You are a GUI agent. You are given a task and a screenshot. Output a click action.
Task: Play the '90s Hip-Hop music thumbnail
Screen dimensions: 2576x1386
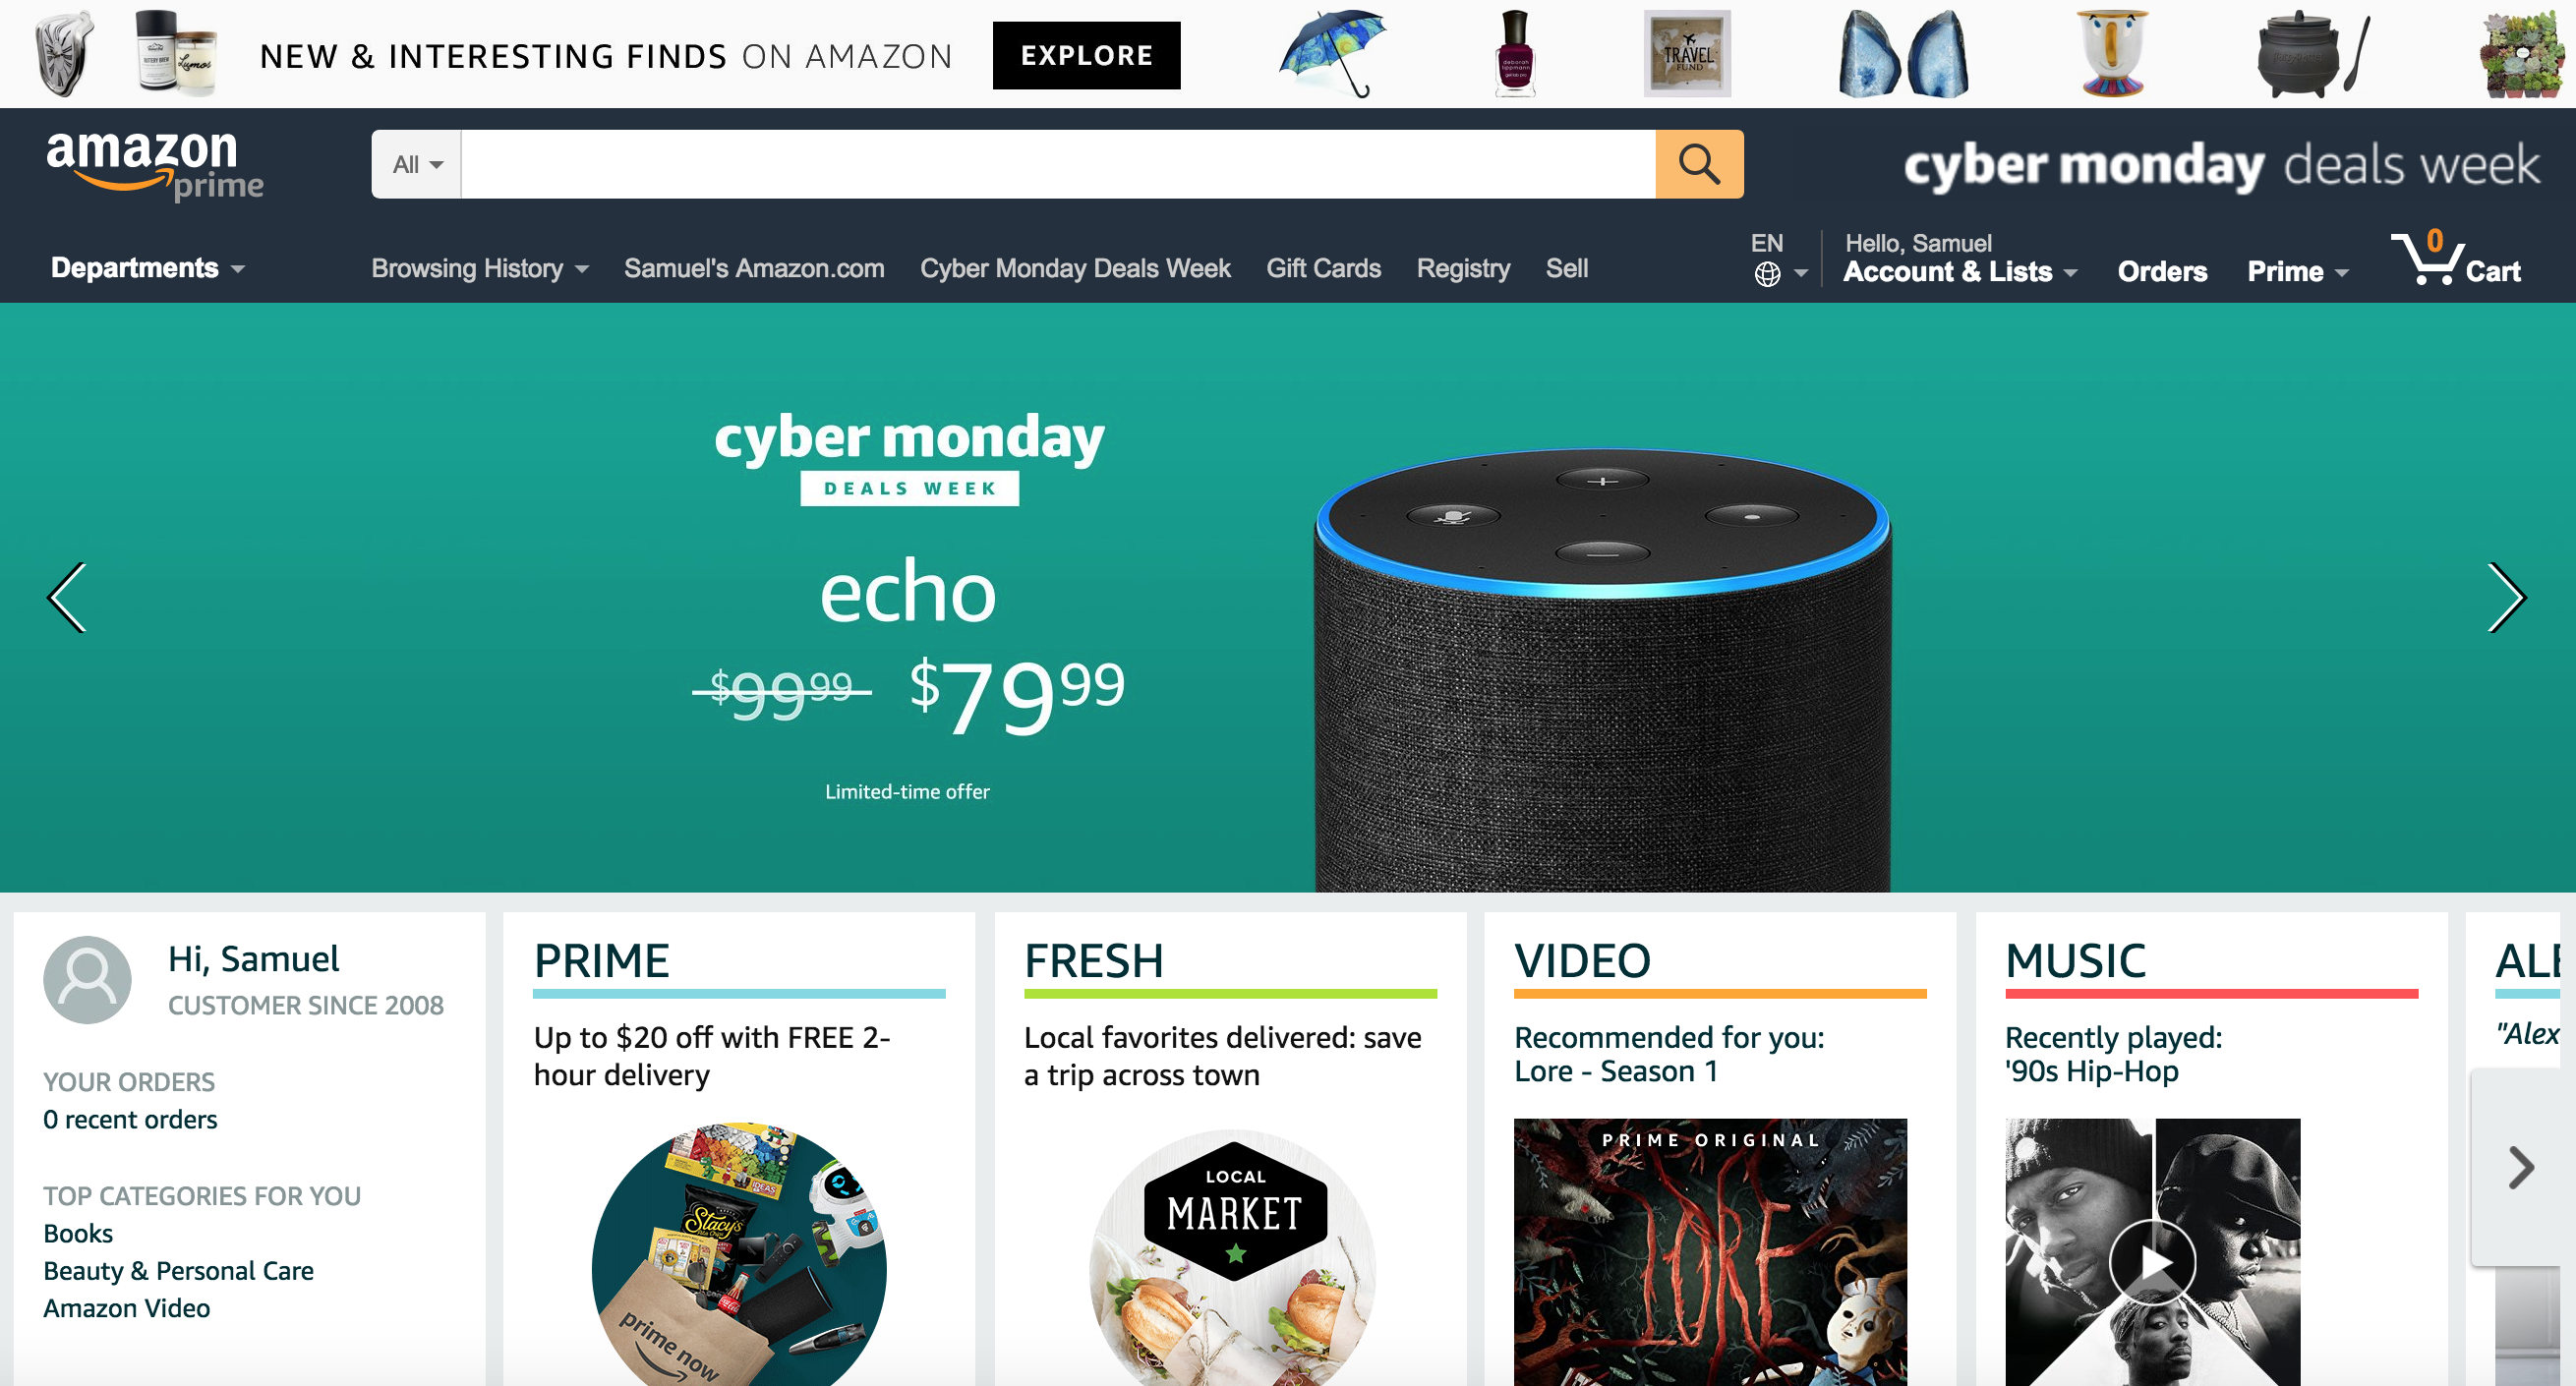pos(2152,1262)
